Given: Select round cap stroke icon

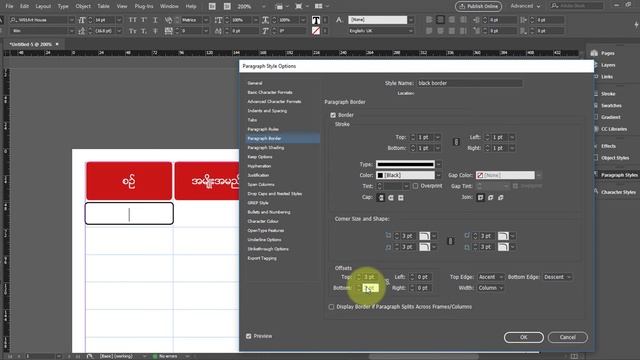Looking at the screenshot, I should (391, 198).
